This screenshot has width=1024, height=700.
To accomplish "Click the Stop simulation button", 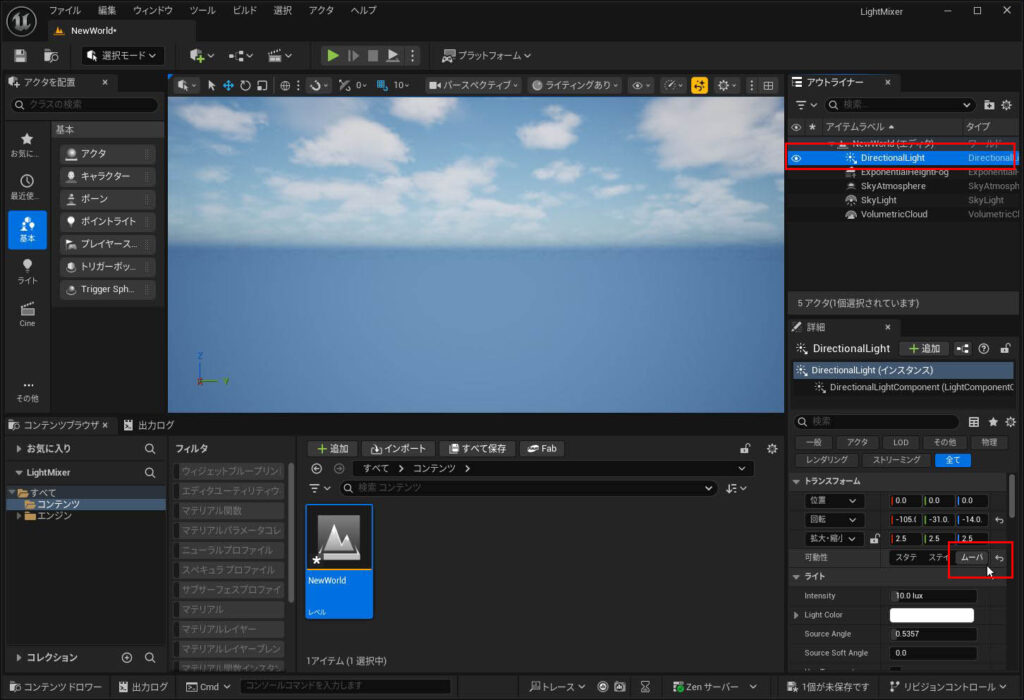I will pyautogui.click(x=372, y=56).
